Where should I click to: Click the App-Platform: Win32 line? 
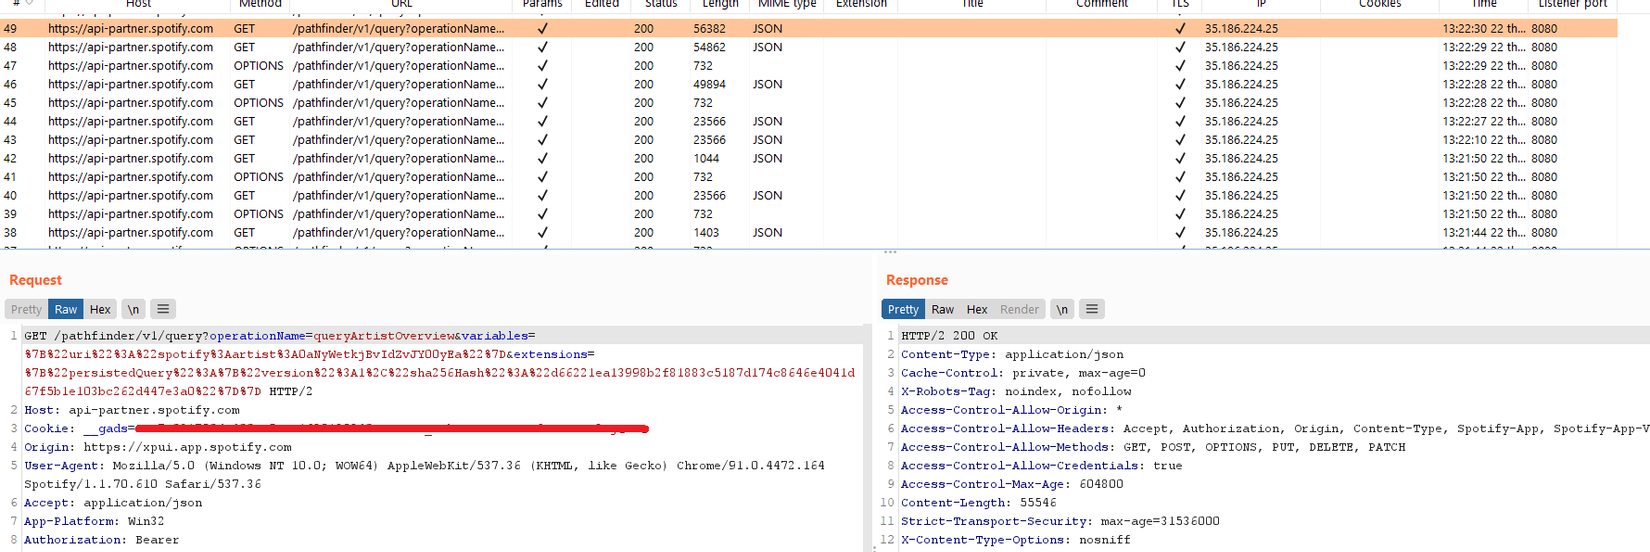(94, 521)
